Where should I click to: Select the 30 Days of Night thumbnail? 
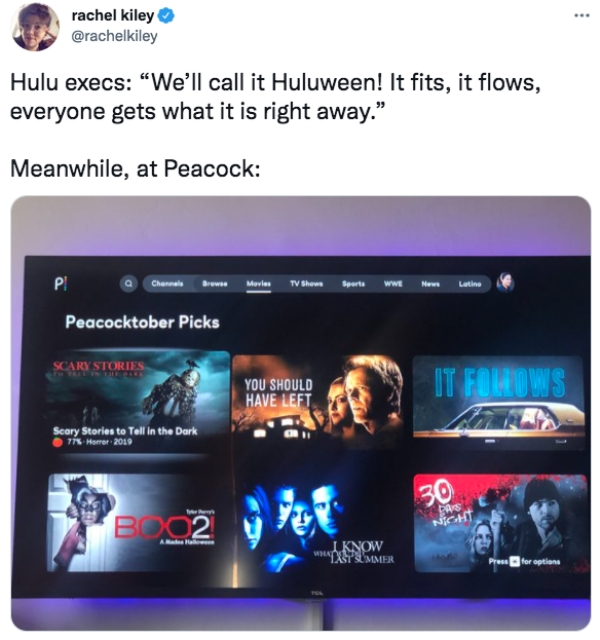(x=500, y=523)
